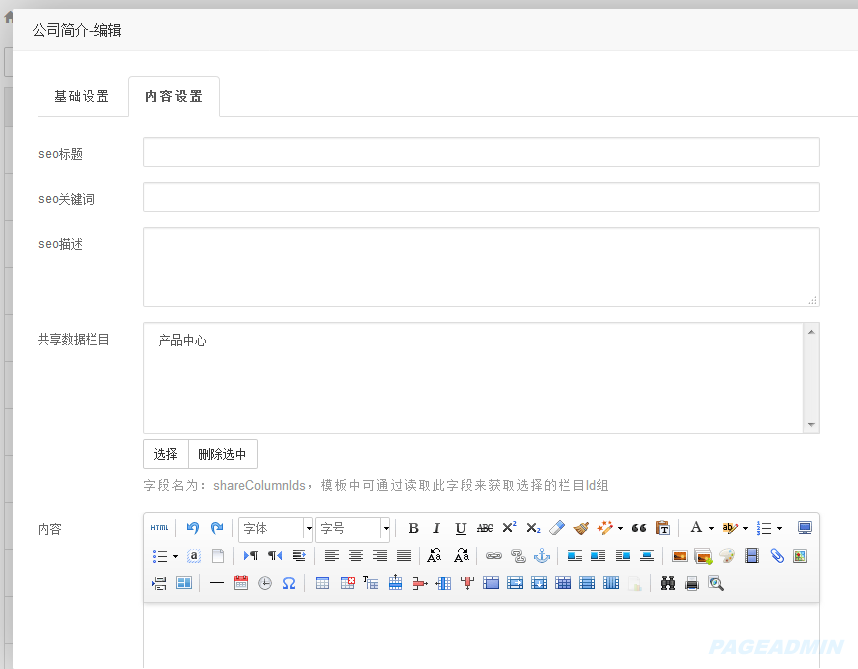This screenshot has height=669, width=858.
Task: Insert hyperlink using chain link icon
Action: pos(494,556)
